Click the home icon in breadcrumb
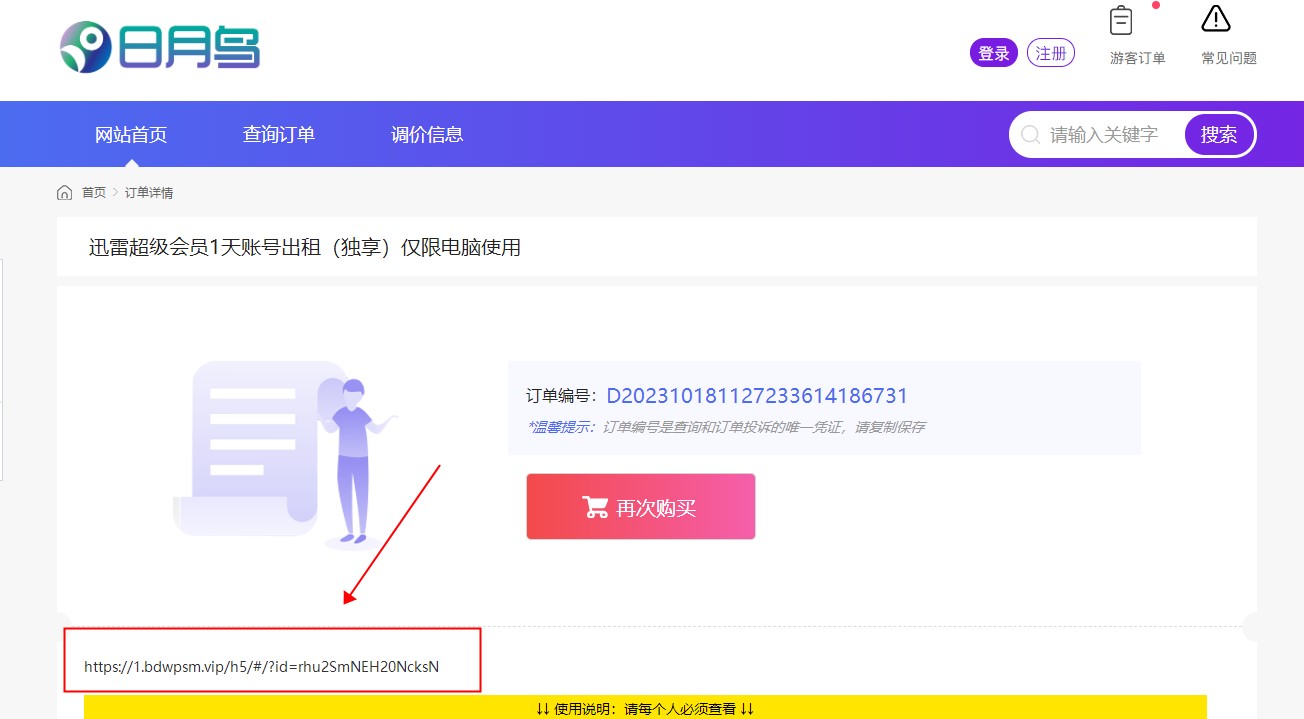The image size is (1304, 719). point(65,192)
